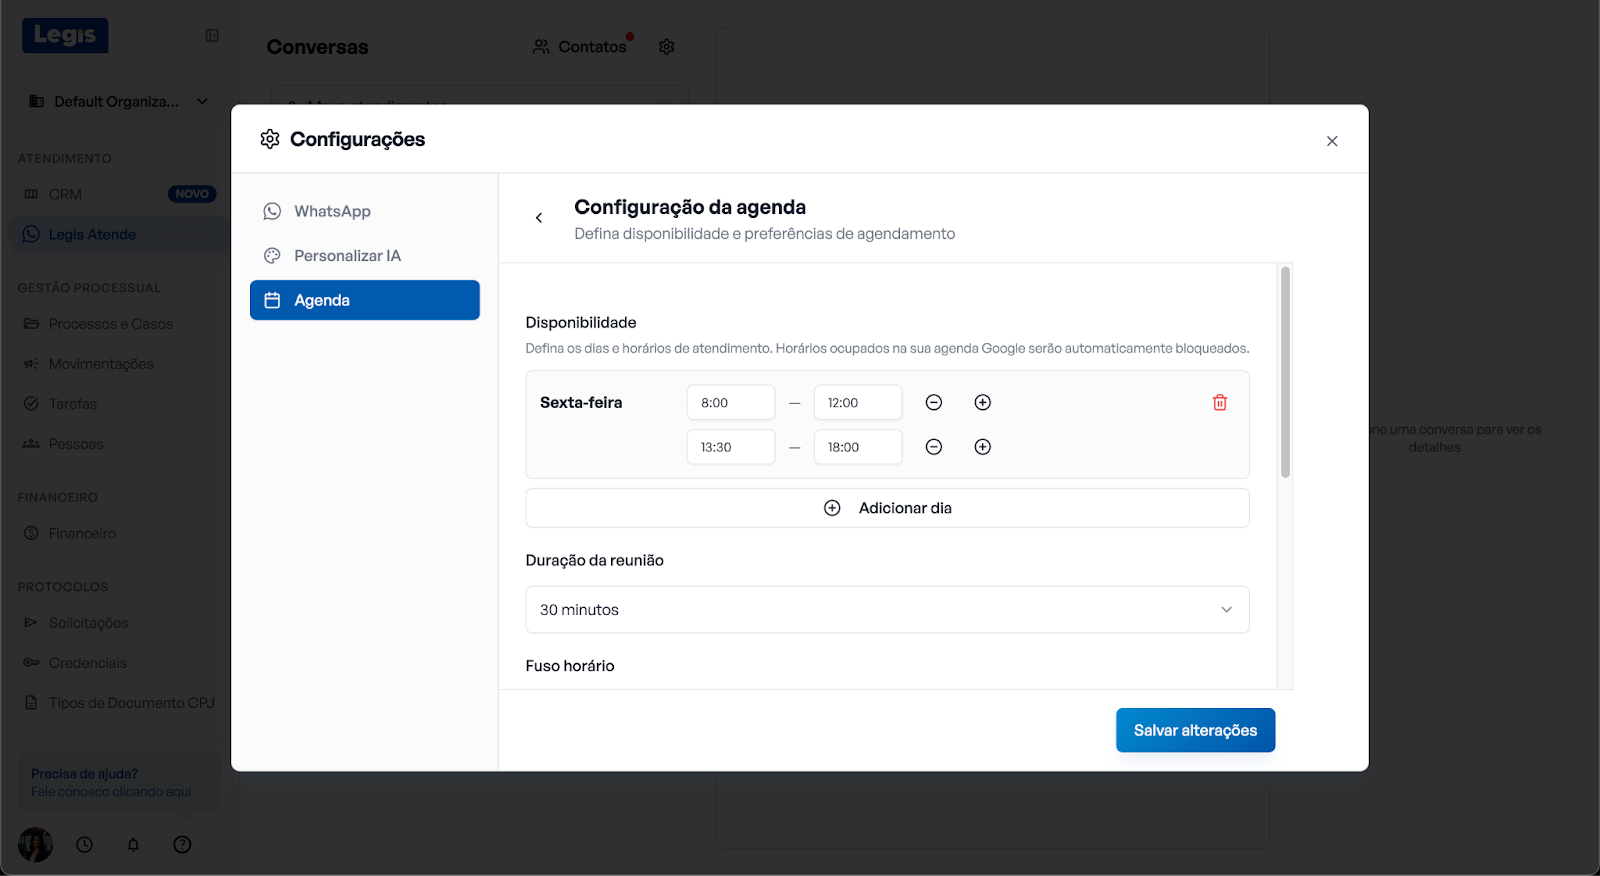Viewport: 1600px width, 876px height.
Task: Close the Configurações dialog
Action: (1331, 141)
